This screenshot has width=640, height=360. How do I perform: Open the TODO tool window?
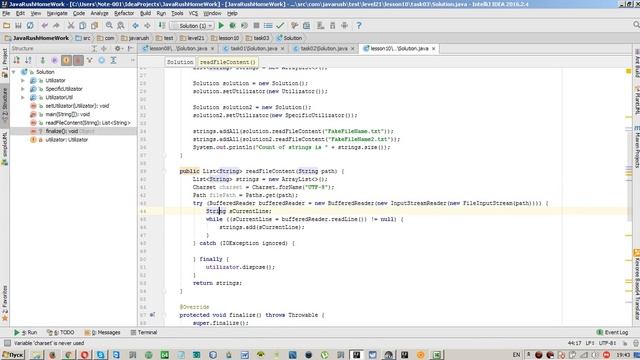click(x=60, y=333)
